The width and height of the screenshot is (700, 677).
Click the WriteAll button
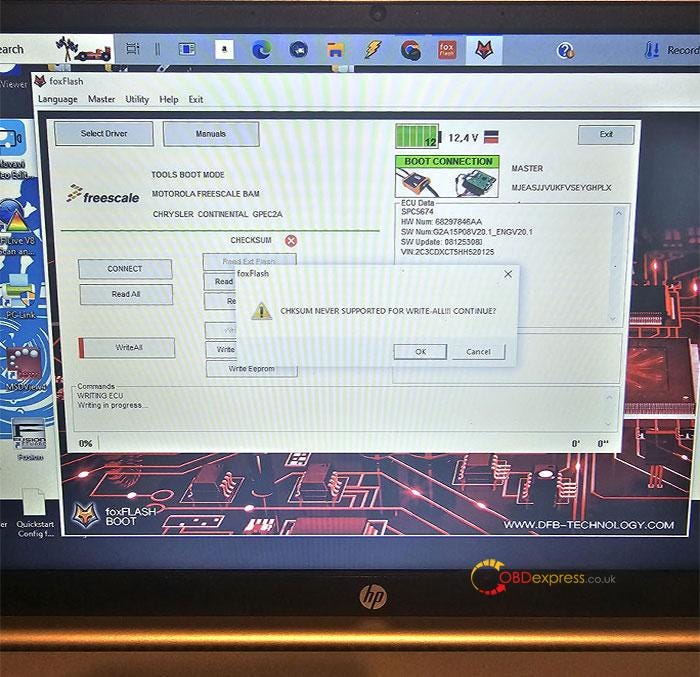(127, 347)
